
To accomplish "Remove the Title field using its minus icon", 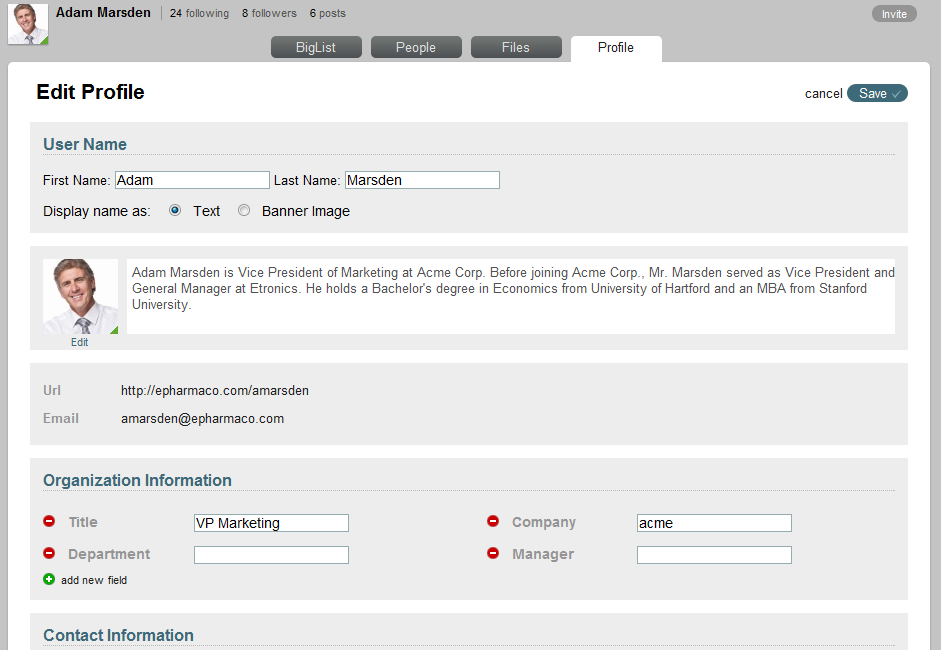I will [48, 521].
